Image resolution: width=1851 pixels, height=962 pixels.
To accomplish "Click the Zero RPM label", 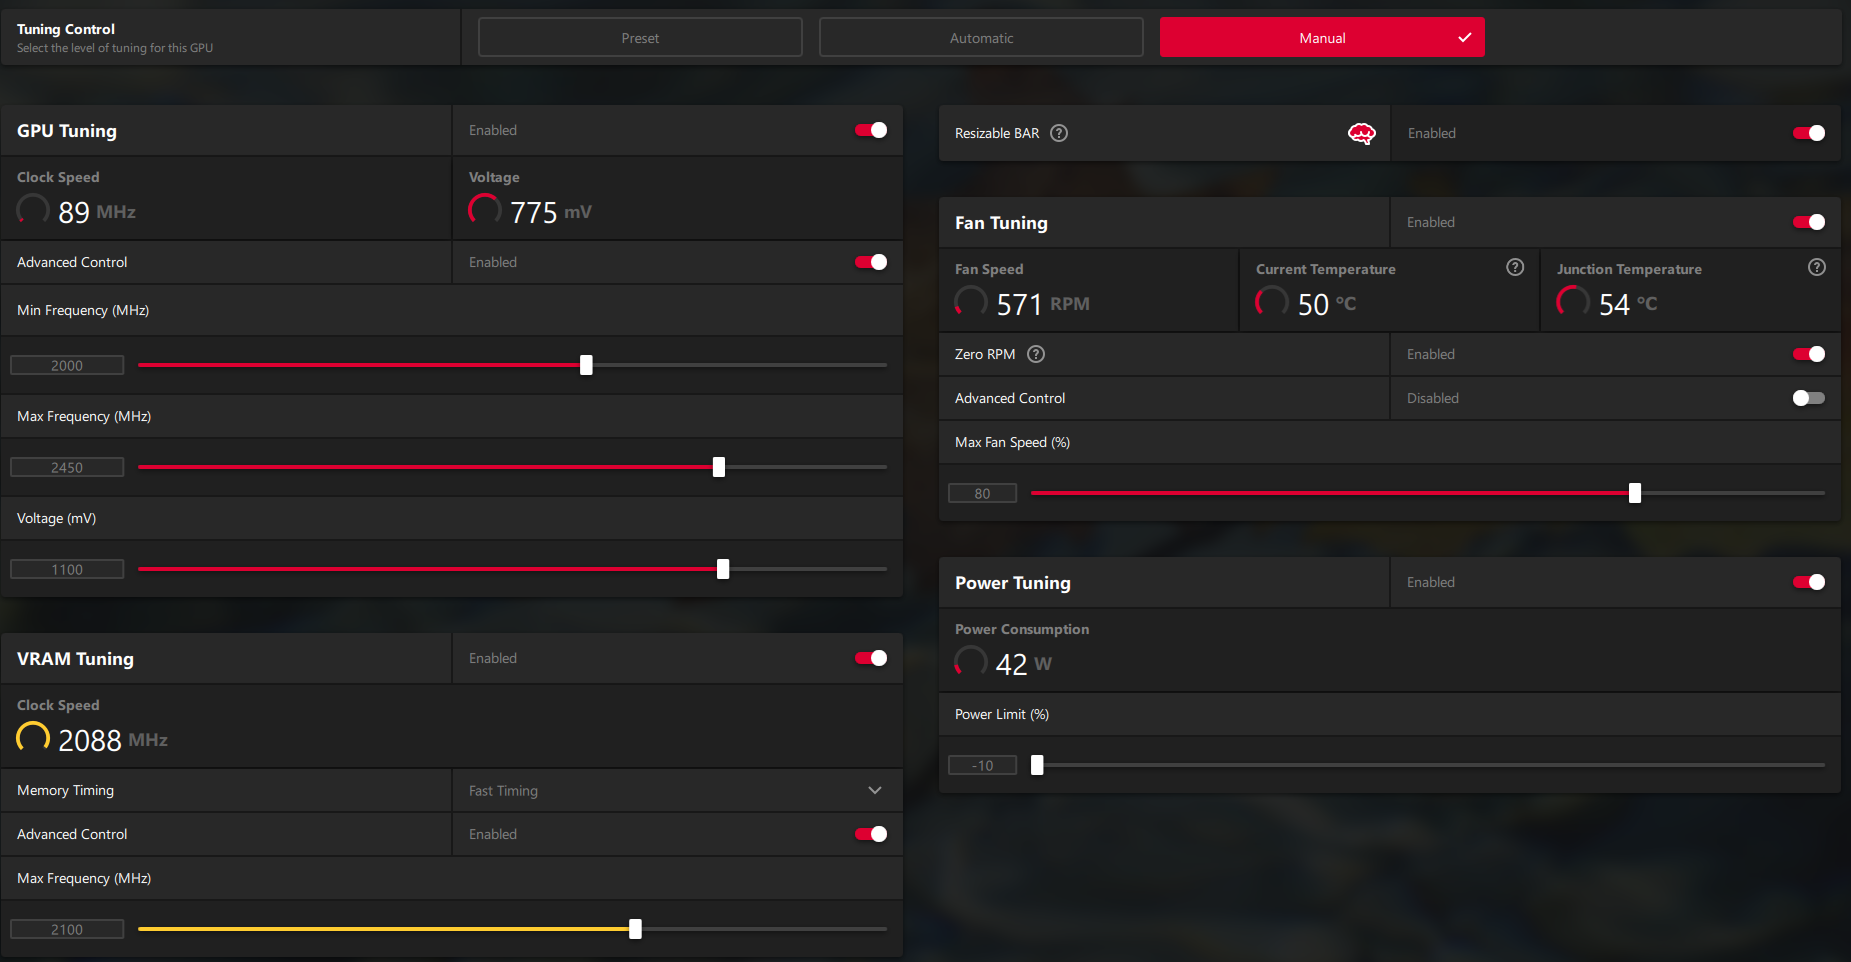I will 985,354.
